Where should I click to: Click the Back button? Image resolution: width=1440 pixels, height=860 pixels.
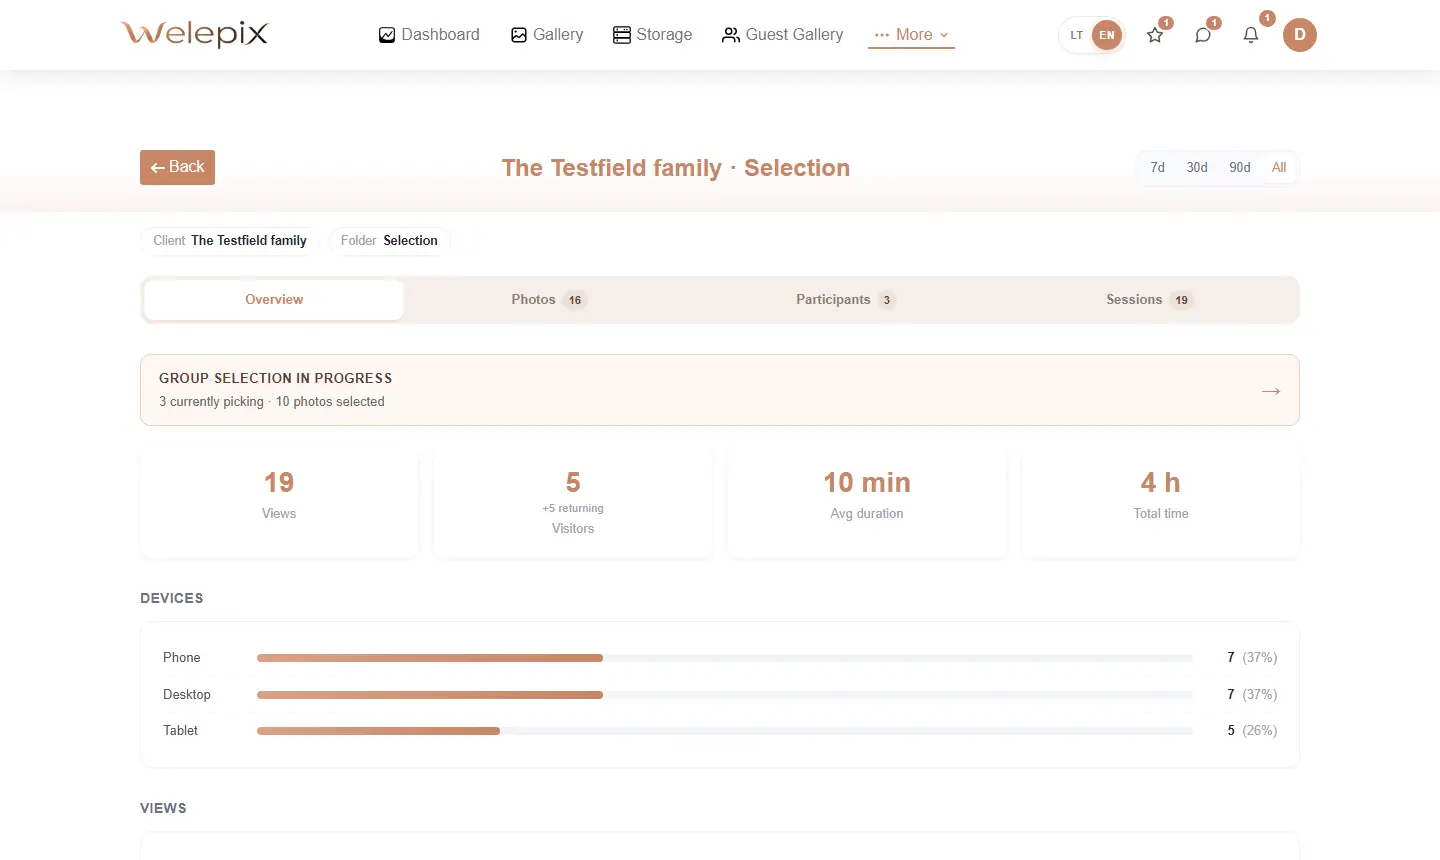[177, 167]
